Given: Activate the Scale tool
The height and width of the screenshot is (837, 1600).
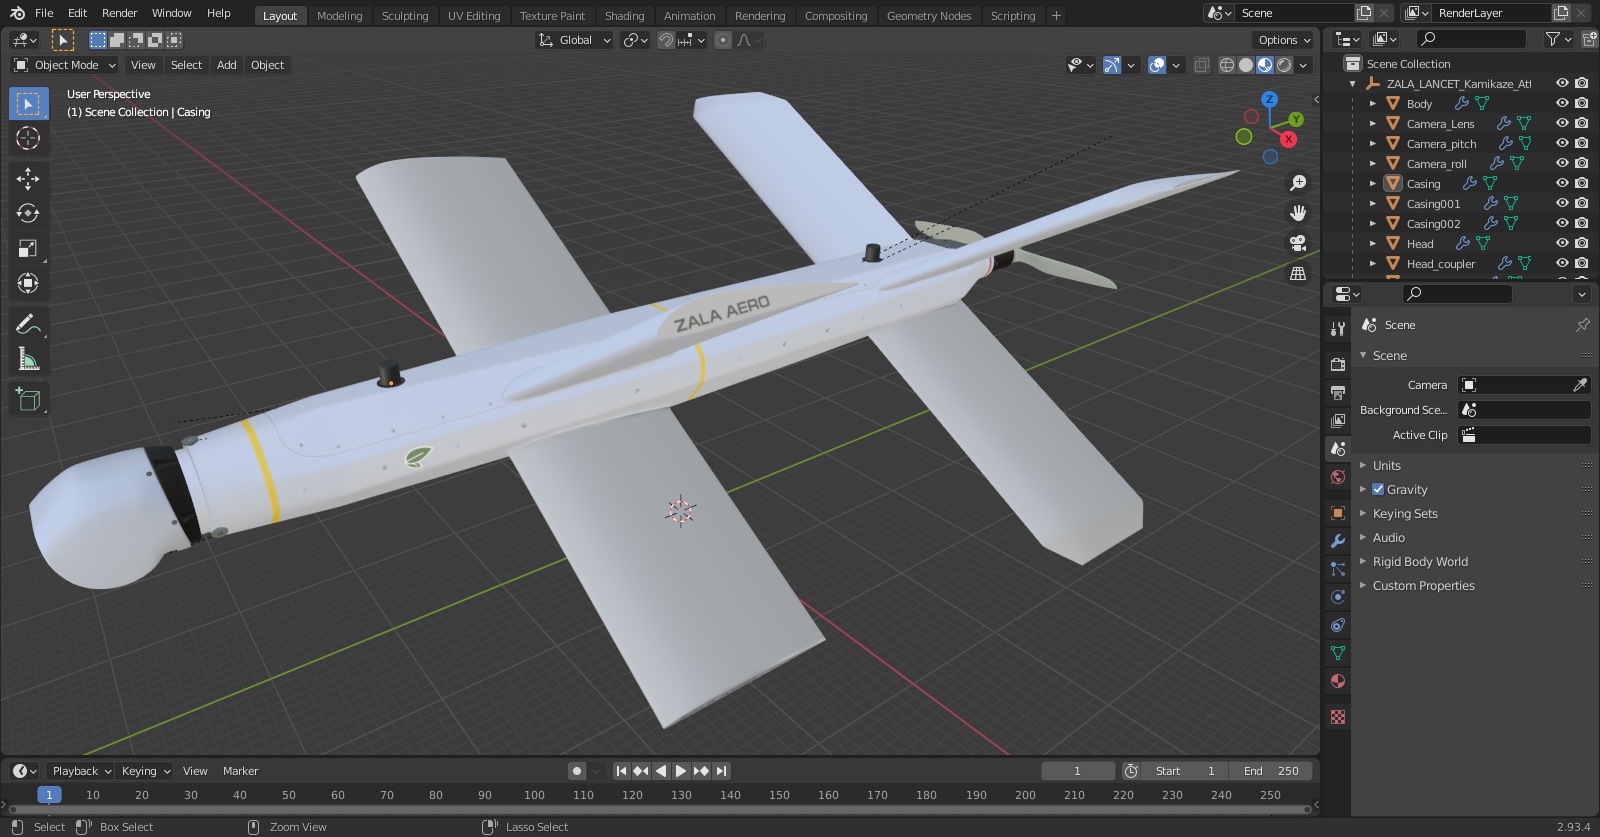Looking at the screenshot, I should click(x=28, y=249).
